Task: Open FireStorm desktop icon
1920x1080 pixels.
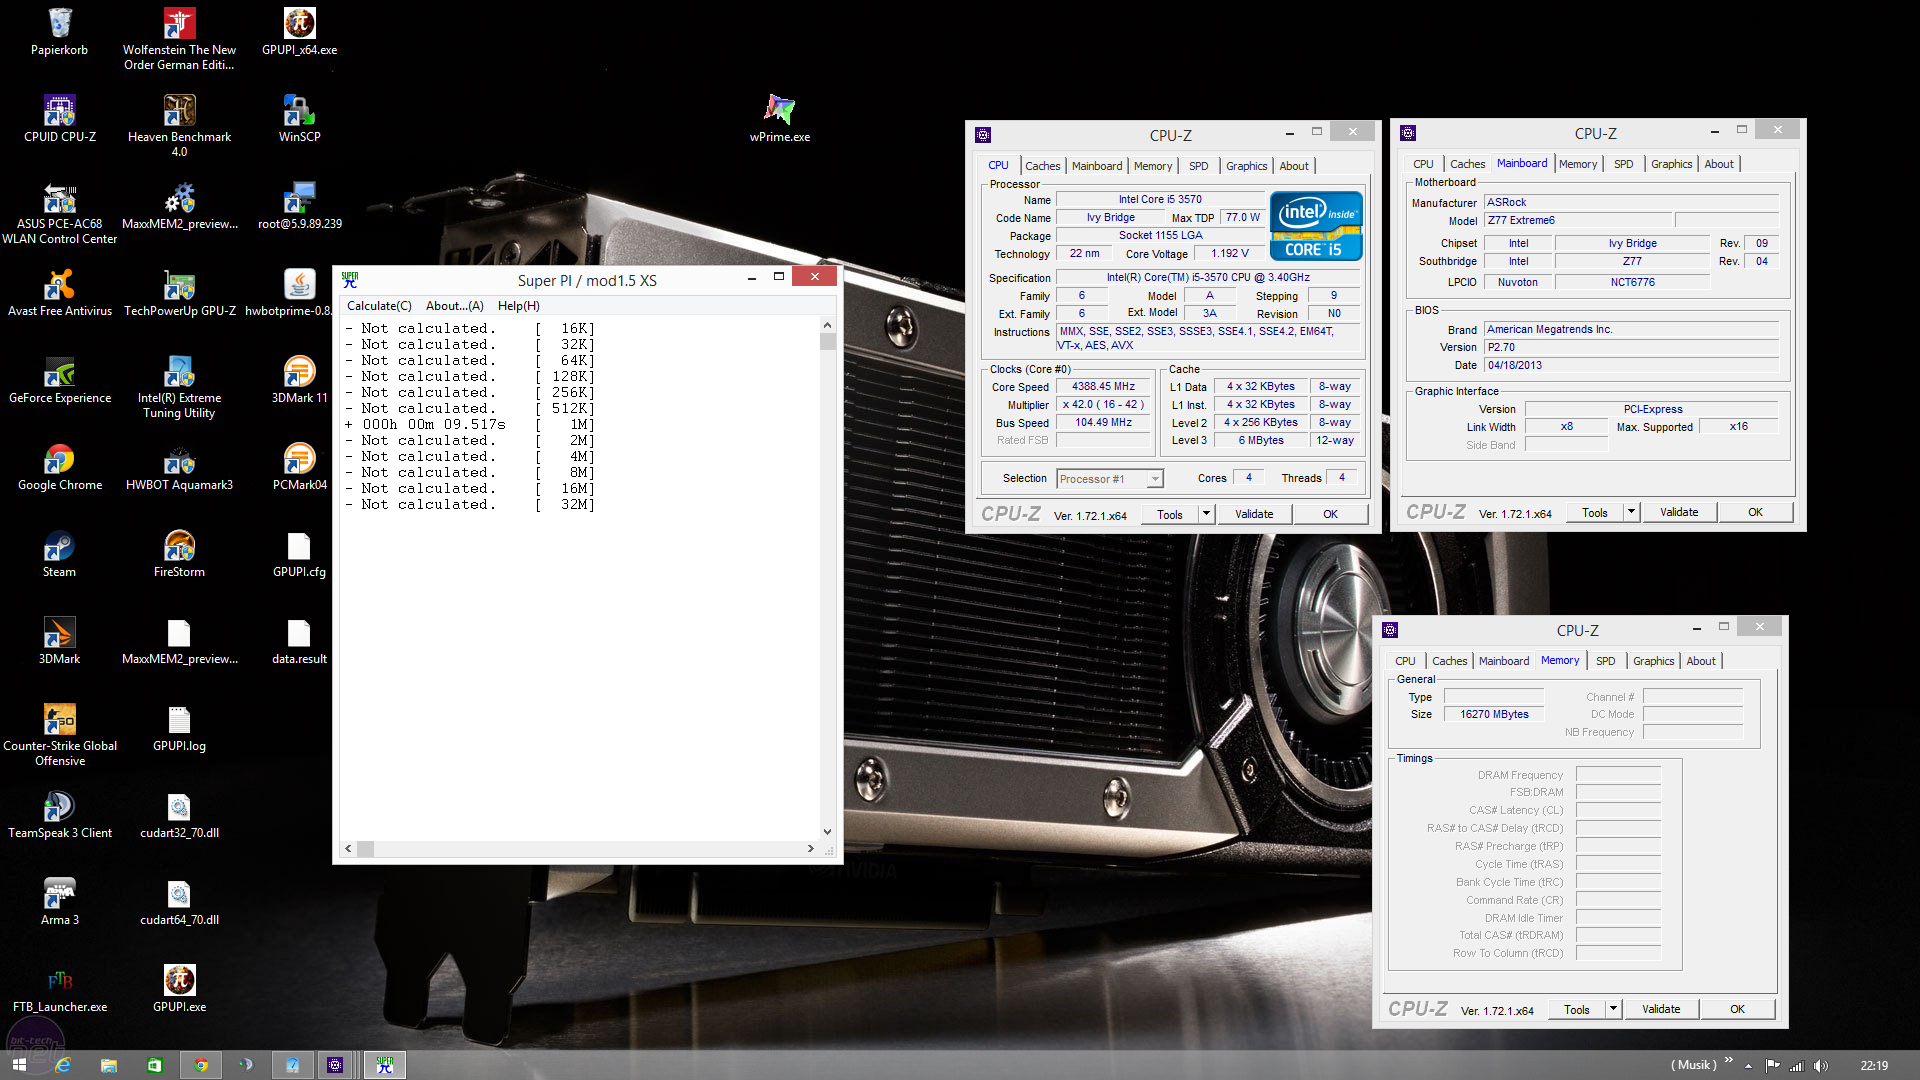Action: [179, 554]
